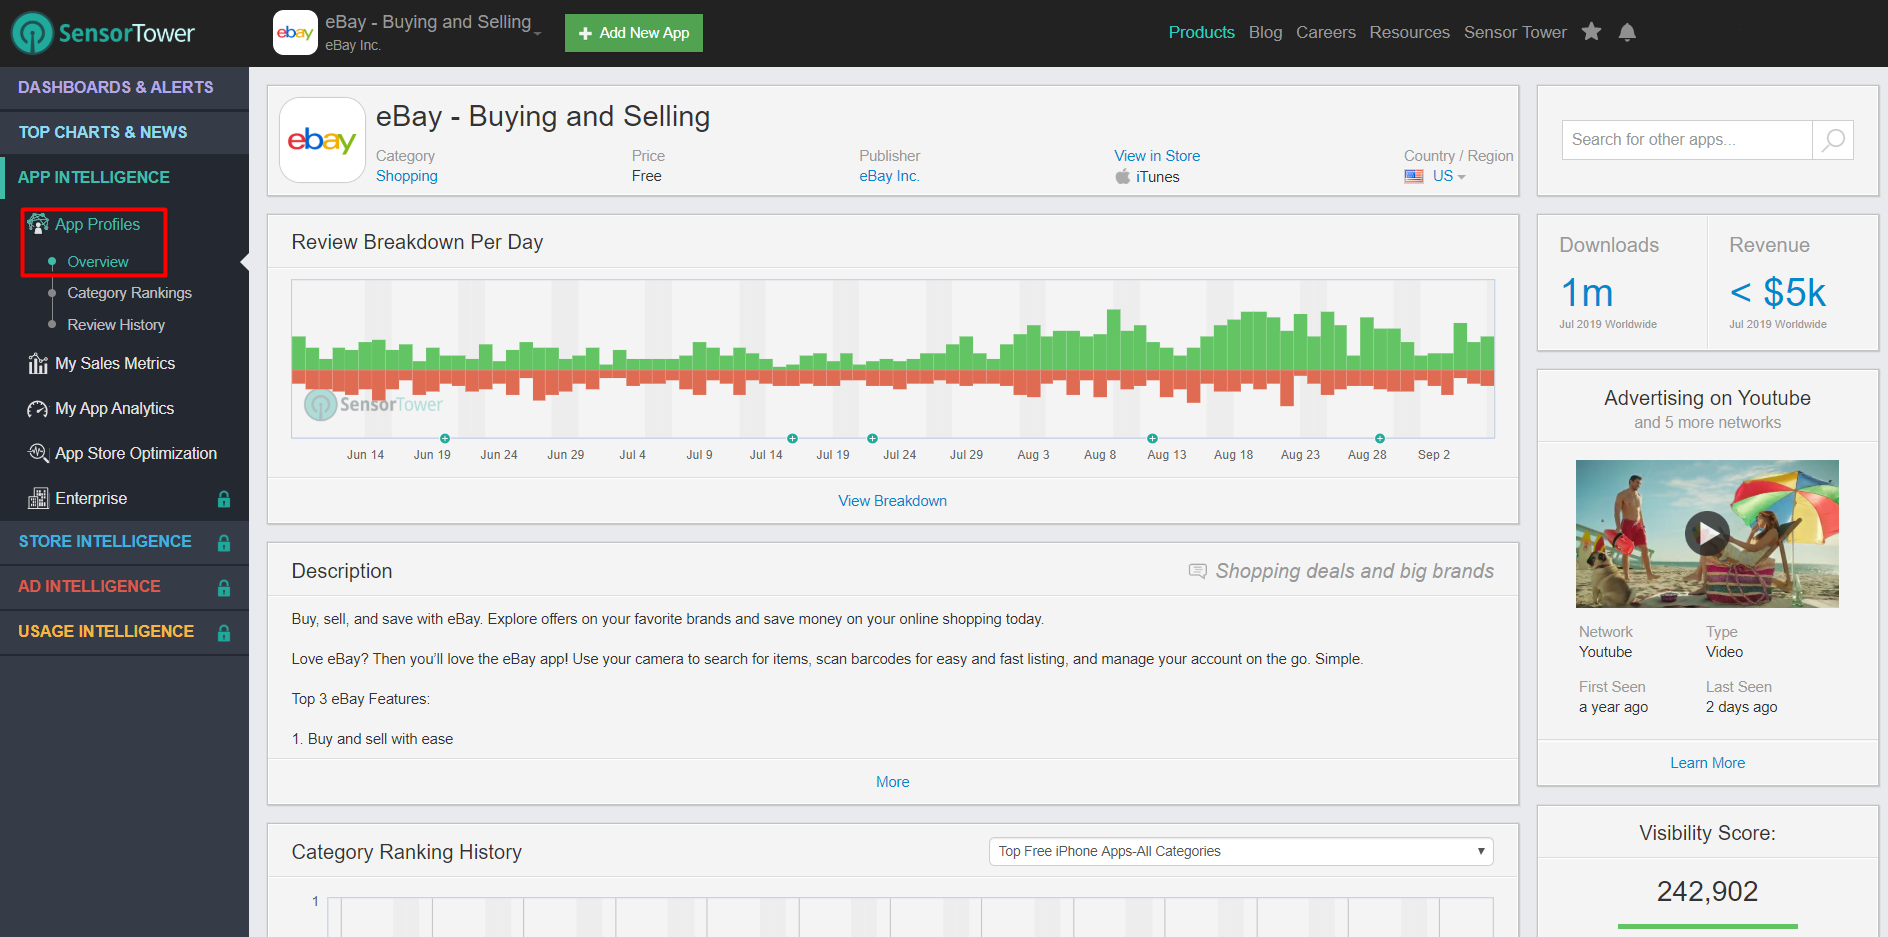Open the Blog menu item
The height and width of the screenshot is (937, 1888).
1265,32
